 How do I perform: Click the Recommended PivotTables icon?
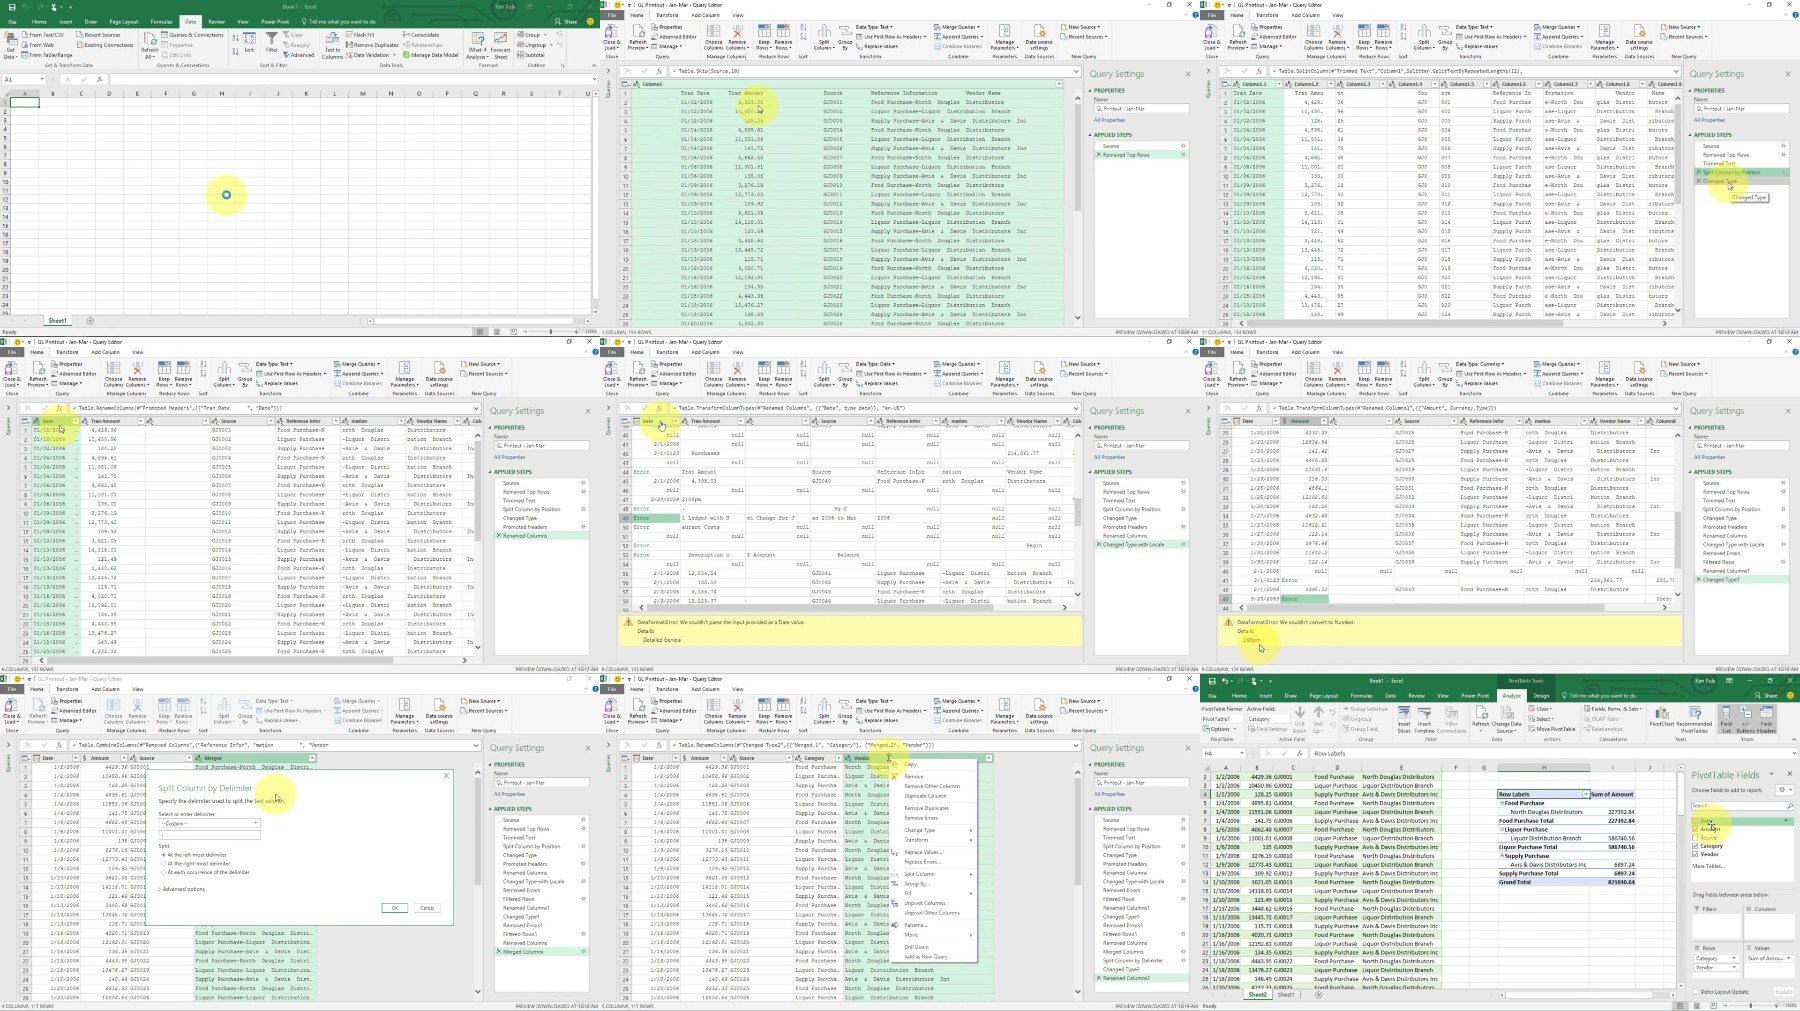click(1694, 713)
